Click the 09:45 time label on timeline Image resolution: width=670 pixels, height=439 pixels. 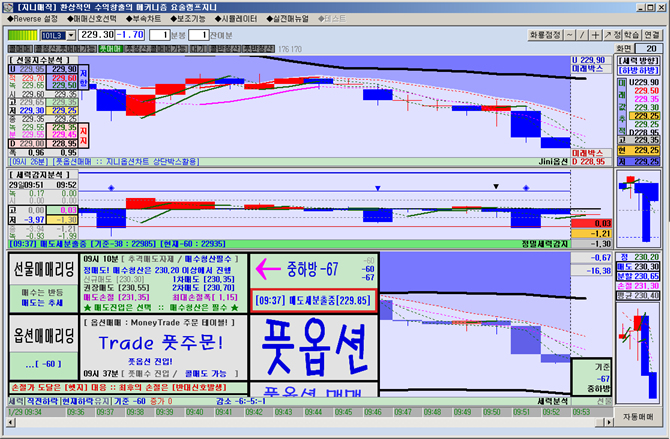point(343,412)
